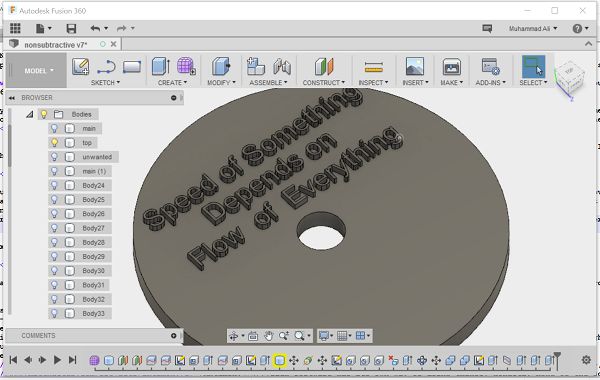Close the nonsubtractive v7 tab
The image size is (600, 380).
pos(114,44)
